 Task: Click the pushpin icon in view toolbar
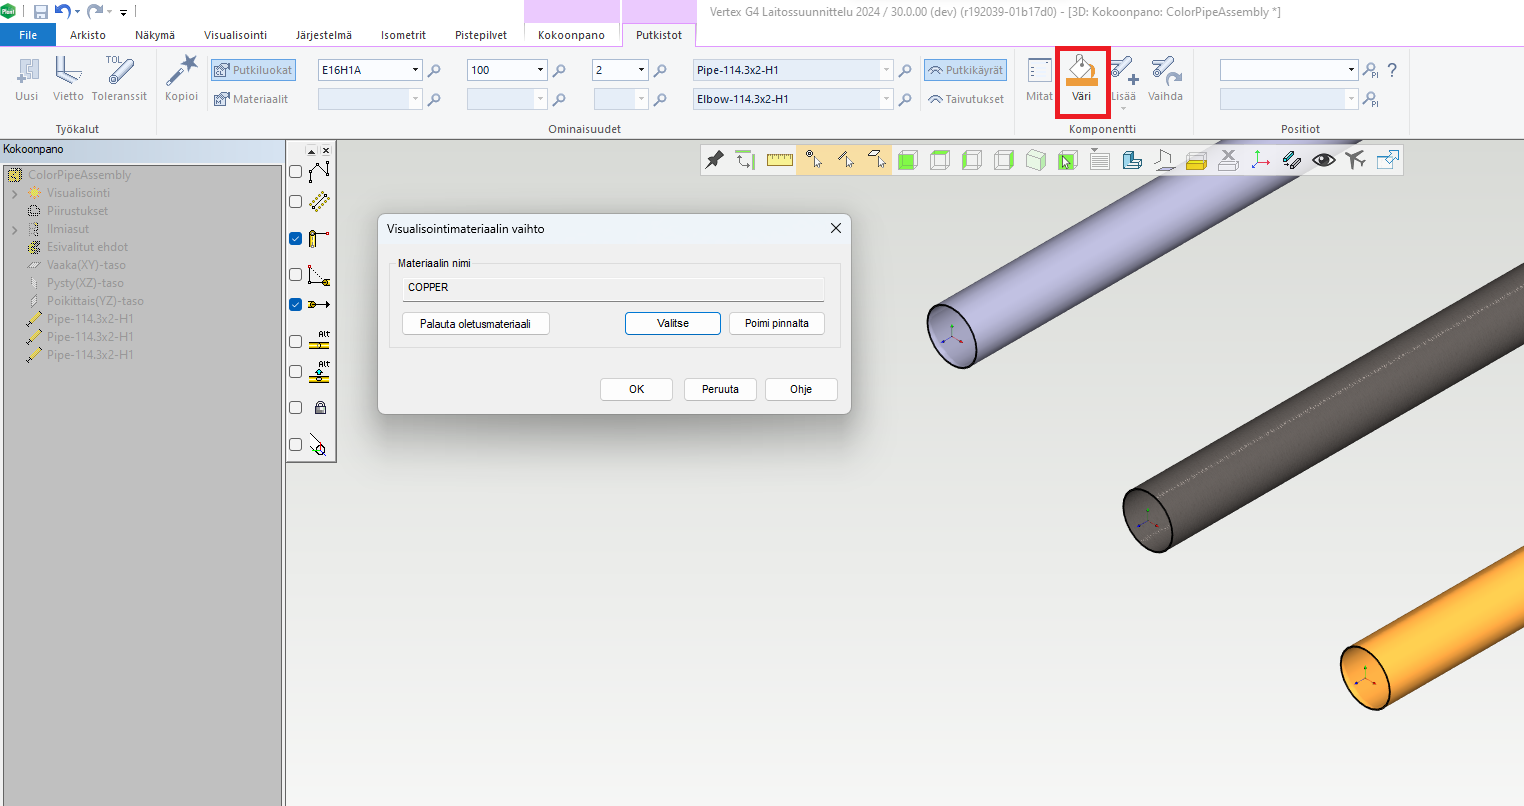(x=714, y=160)
